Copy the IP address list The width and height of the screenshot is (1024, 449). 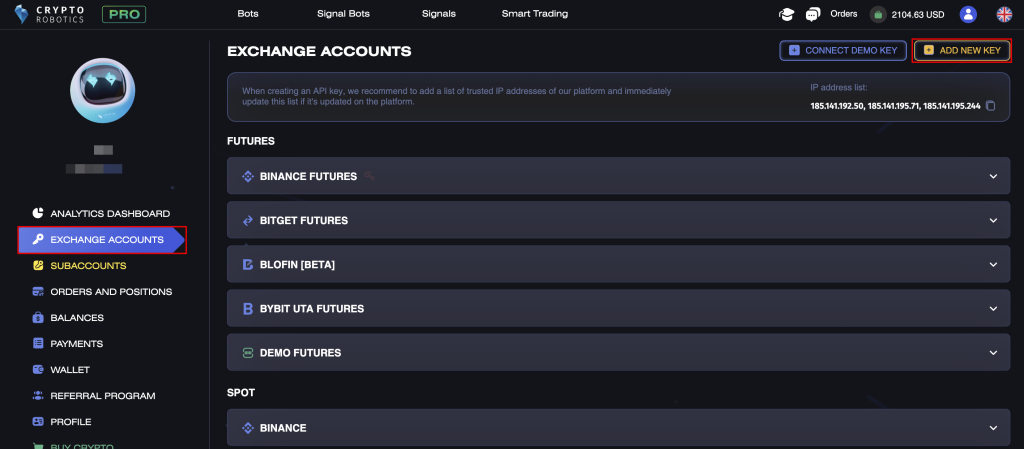[x=991, y=106]
